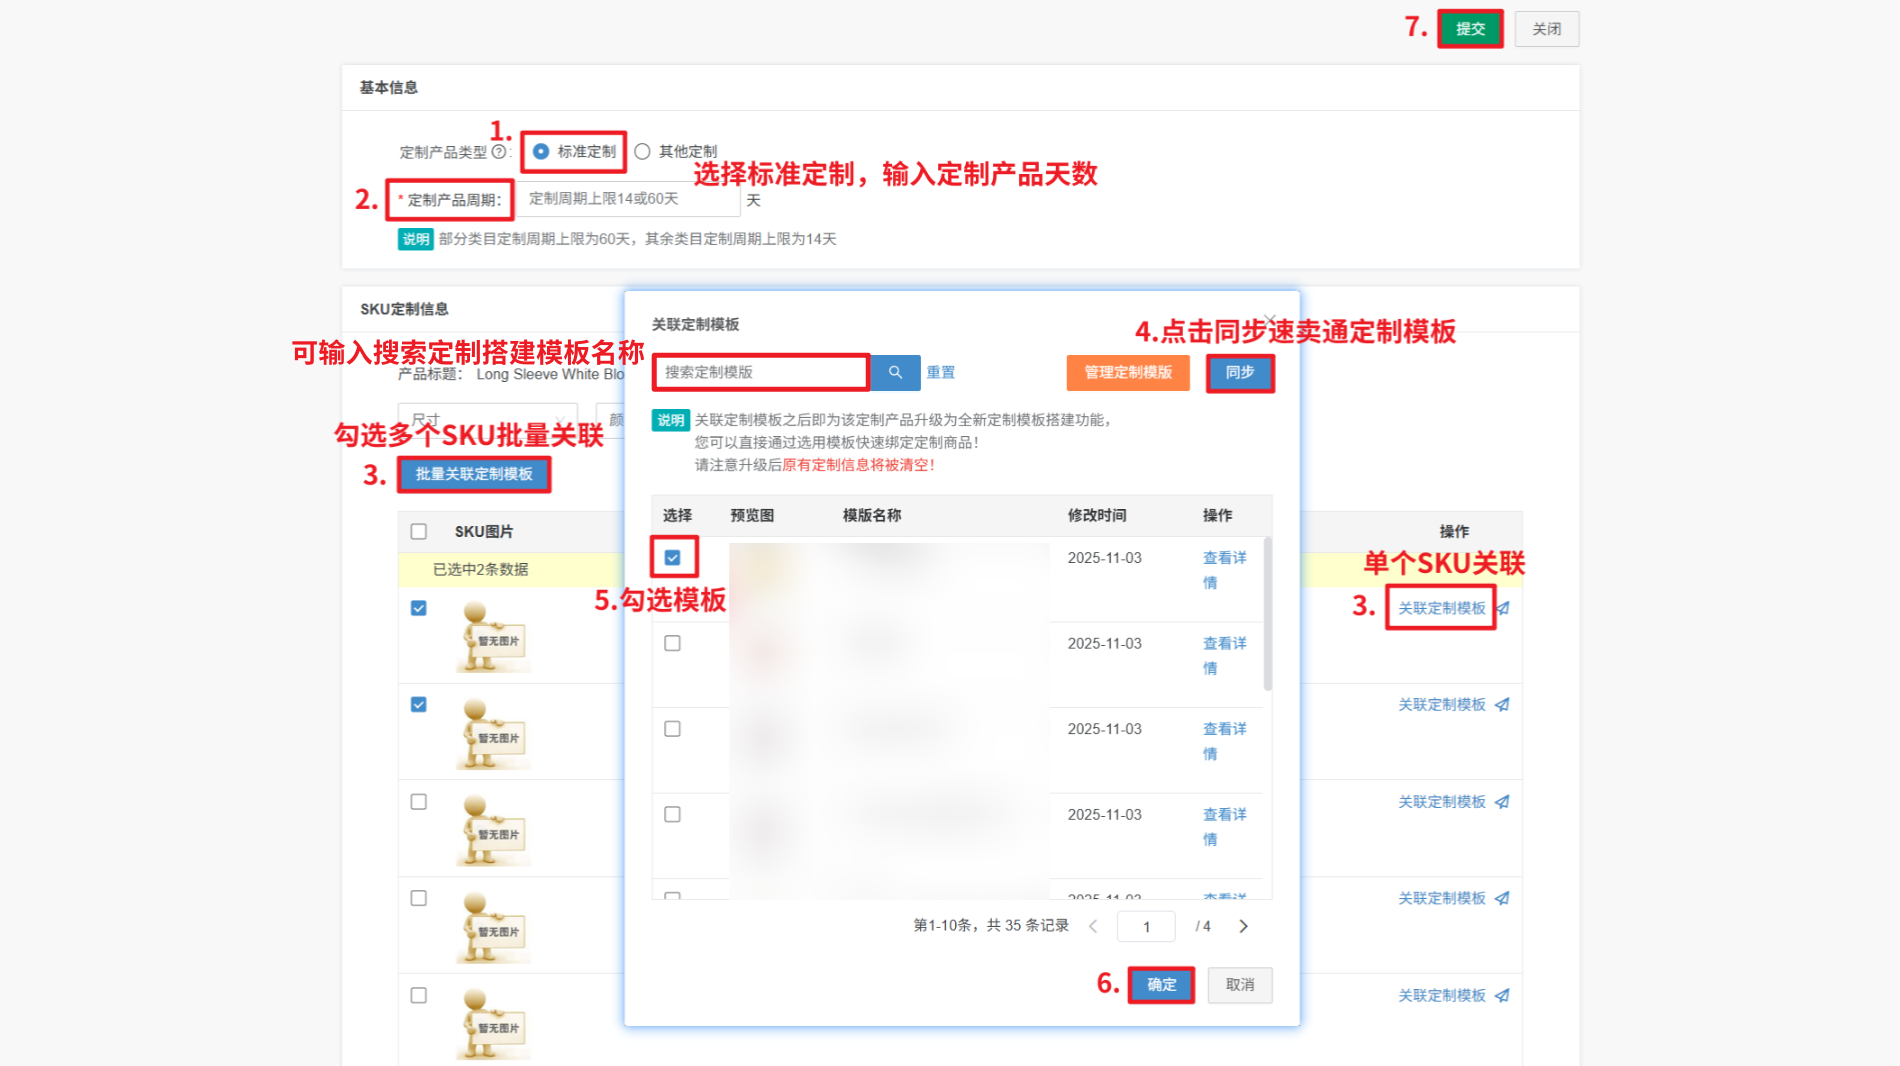Image resolution: width=1900 pixels, height=1066 pixels.
Task: Click the 重置 link
Action: point(940,372)
